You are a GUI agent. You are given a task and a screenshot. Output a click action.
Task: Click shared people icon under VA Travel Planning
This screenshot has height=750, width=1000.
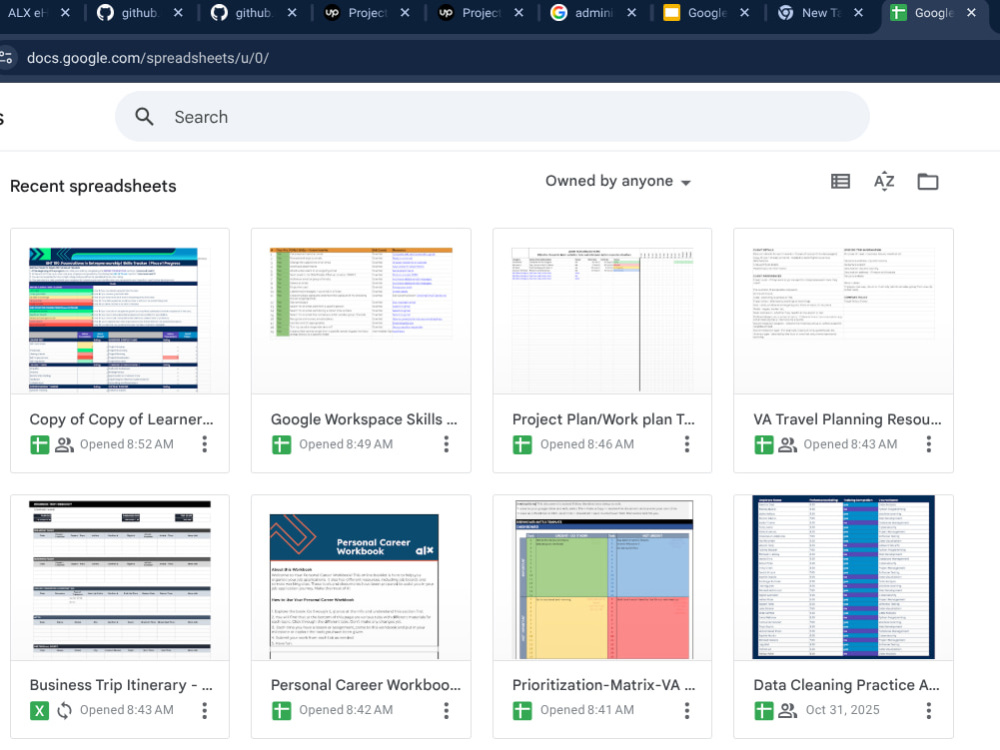coord(788,445)
